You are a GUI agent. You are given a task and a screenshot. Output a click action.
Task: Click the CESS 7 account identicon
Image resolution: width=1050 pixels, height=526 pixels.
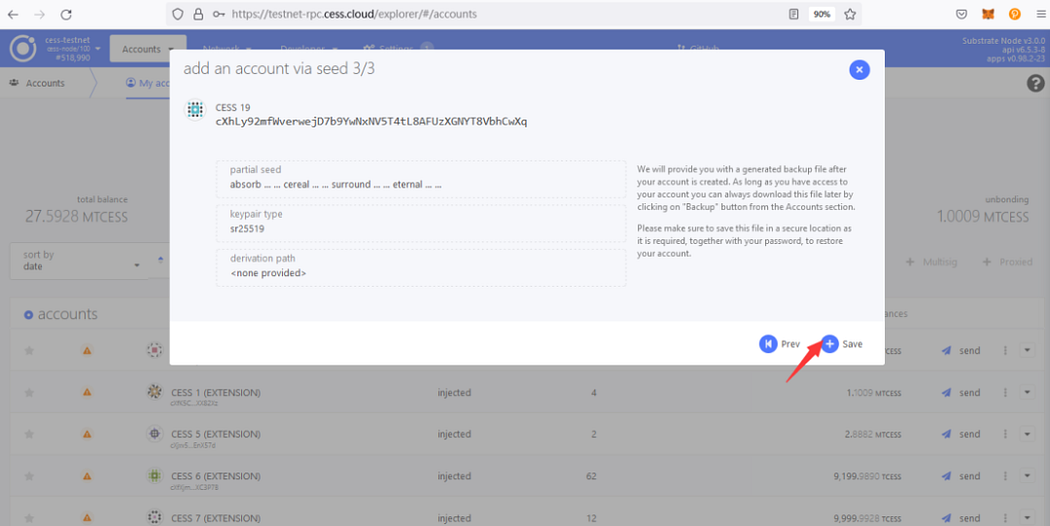point(155,517)
